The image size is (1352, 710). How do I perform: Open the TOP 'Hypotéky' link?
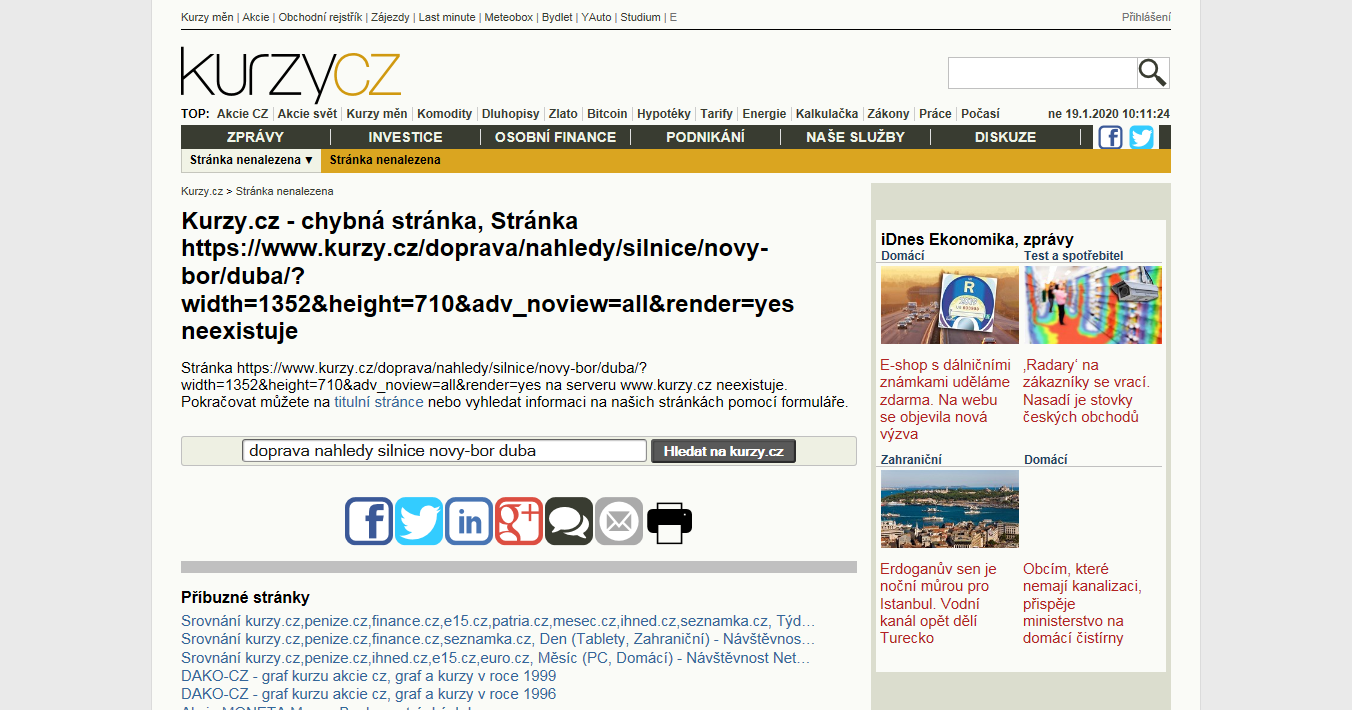point(664,114)
